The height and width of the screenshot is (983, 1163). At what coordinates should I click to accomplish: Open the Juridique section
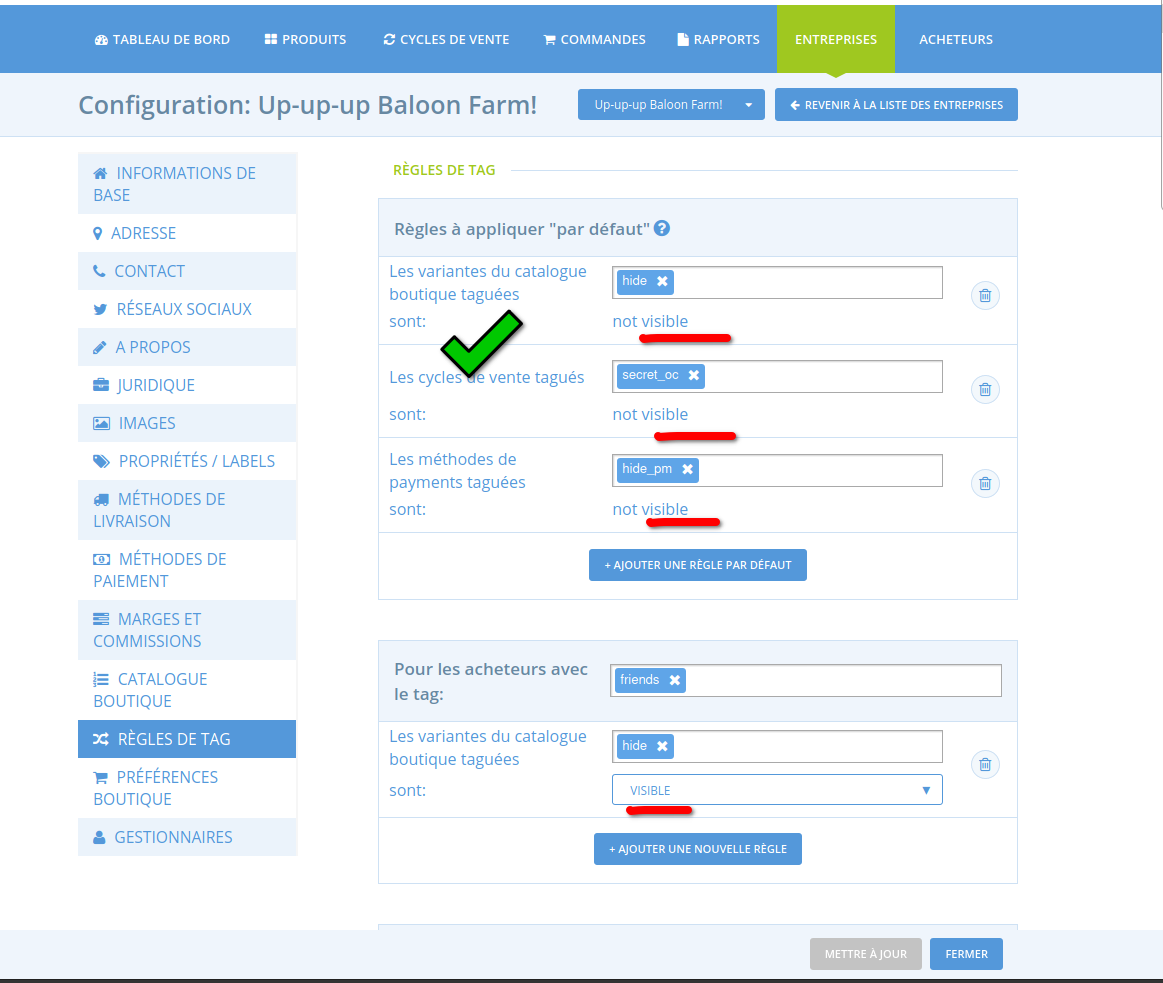coord(187,385)
